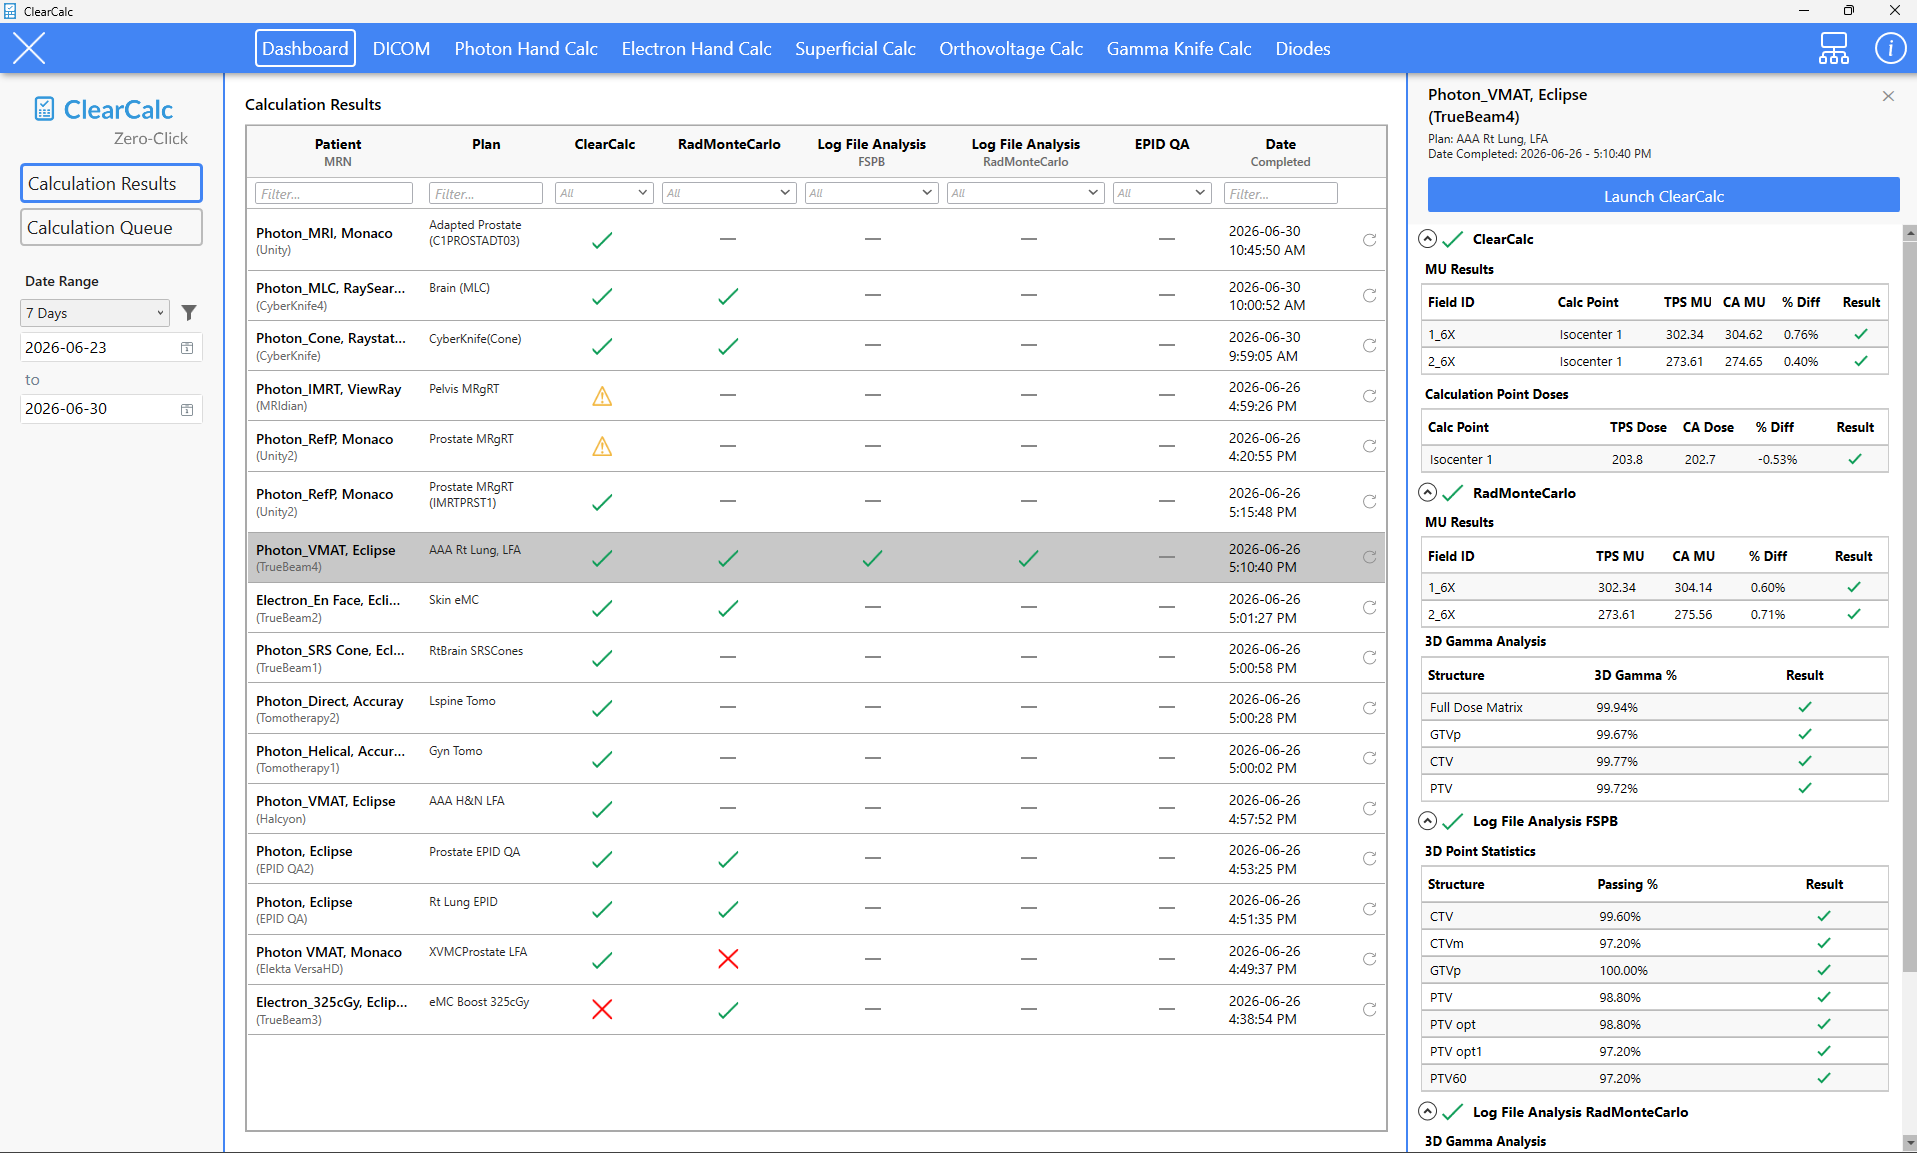This screenshot has height=1153, width=1917.
Task: Open the 7 Days date range dropdown
Action: [x=95, y=313]
